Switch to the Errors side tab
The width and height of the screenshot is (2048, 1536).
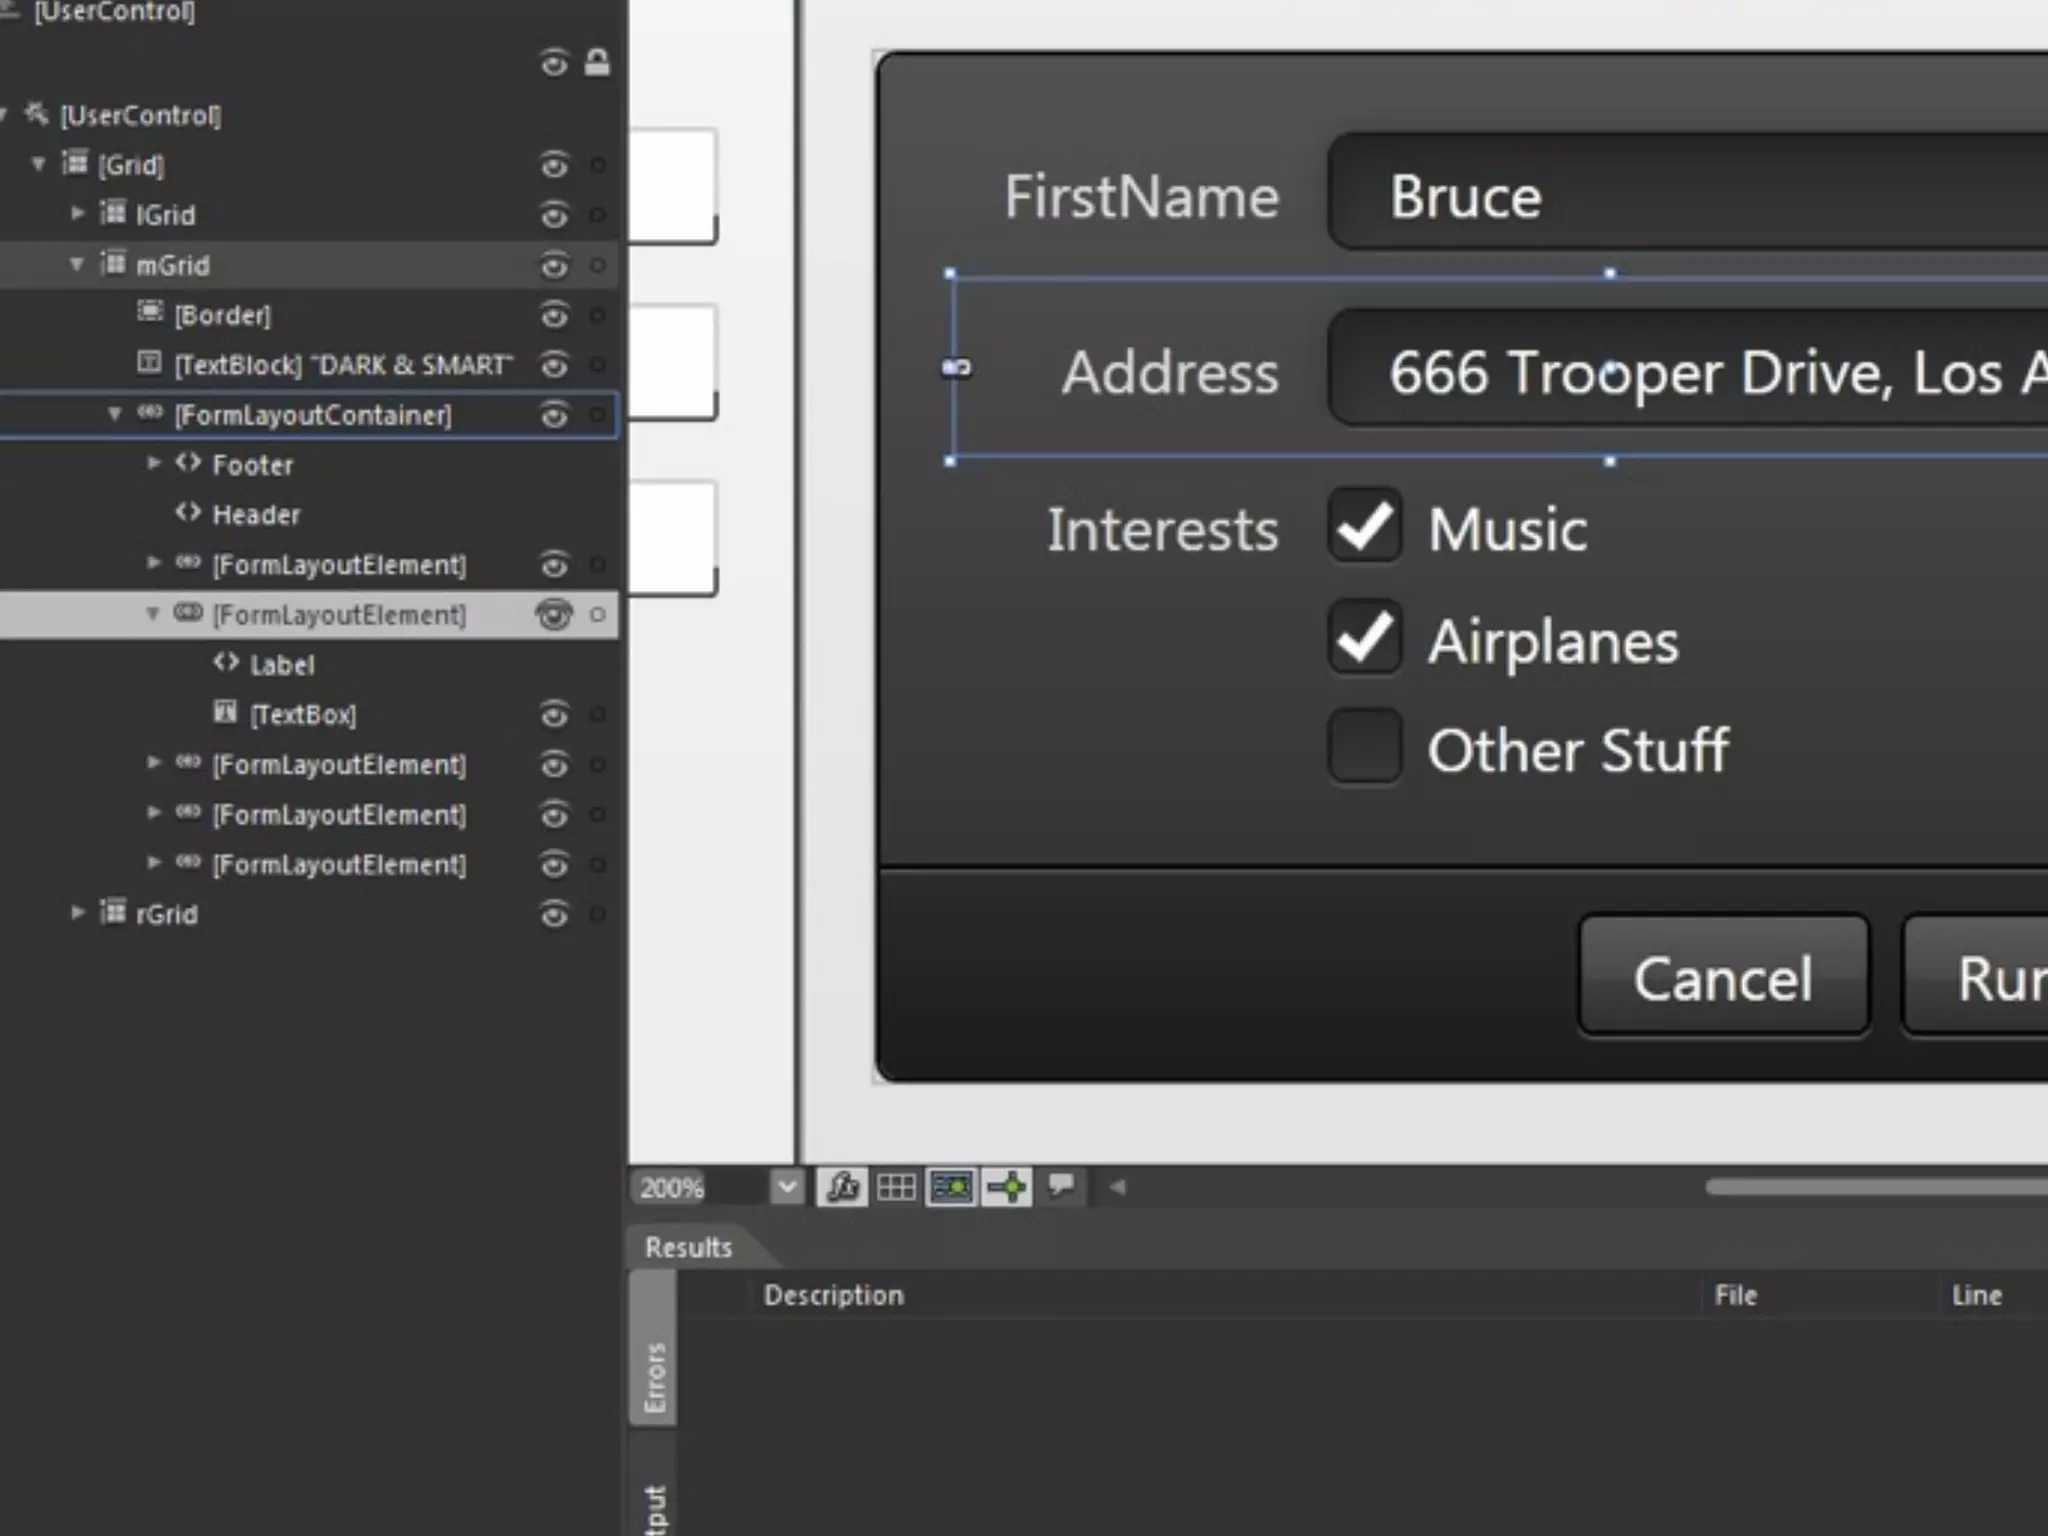click(654, 1376)
